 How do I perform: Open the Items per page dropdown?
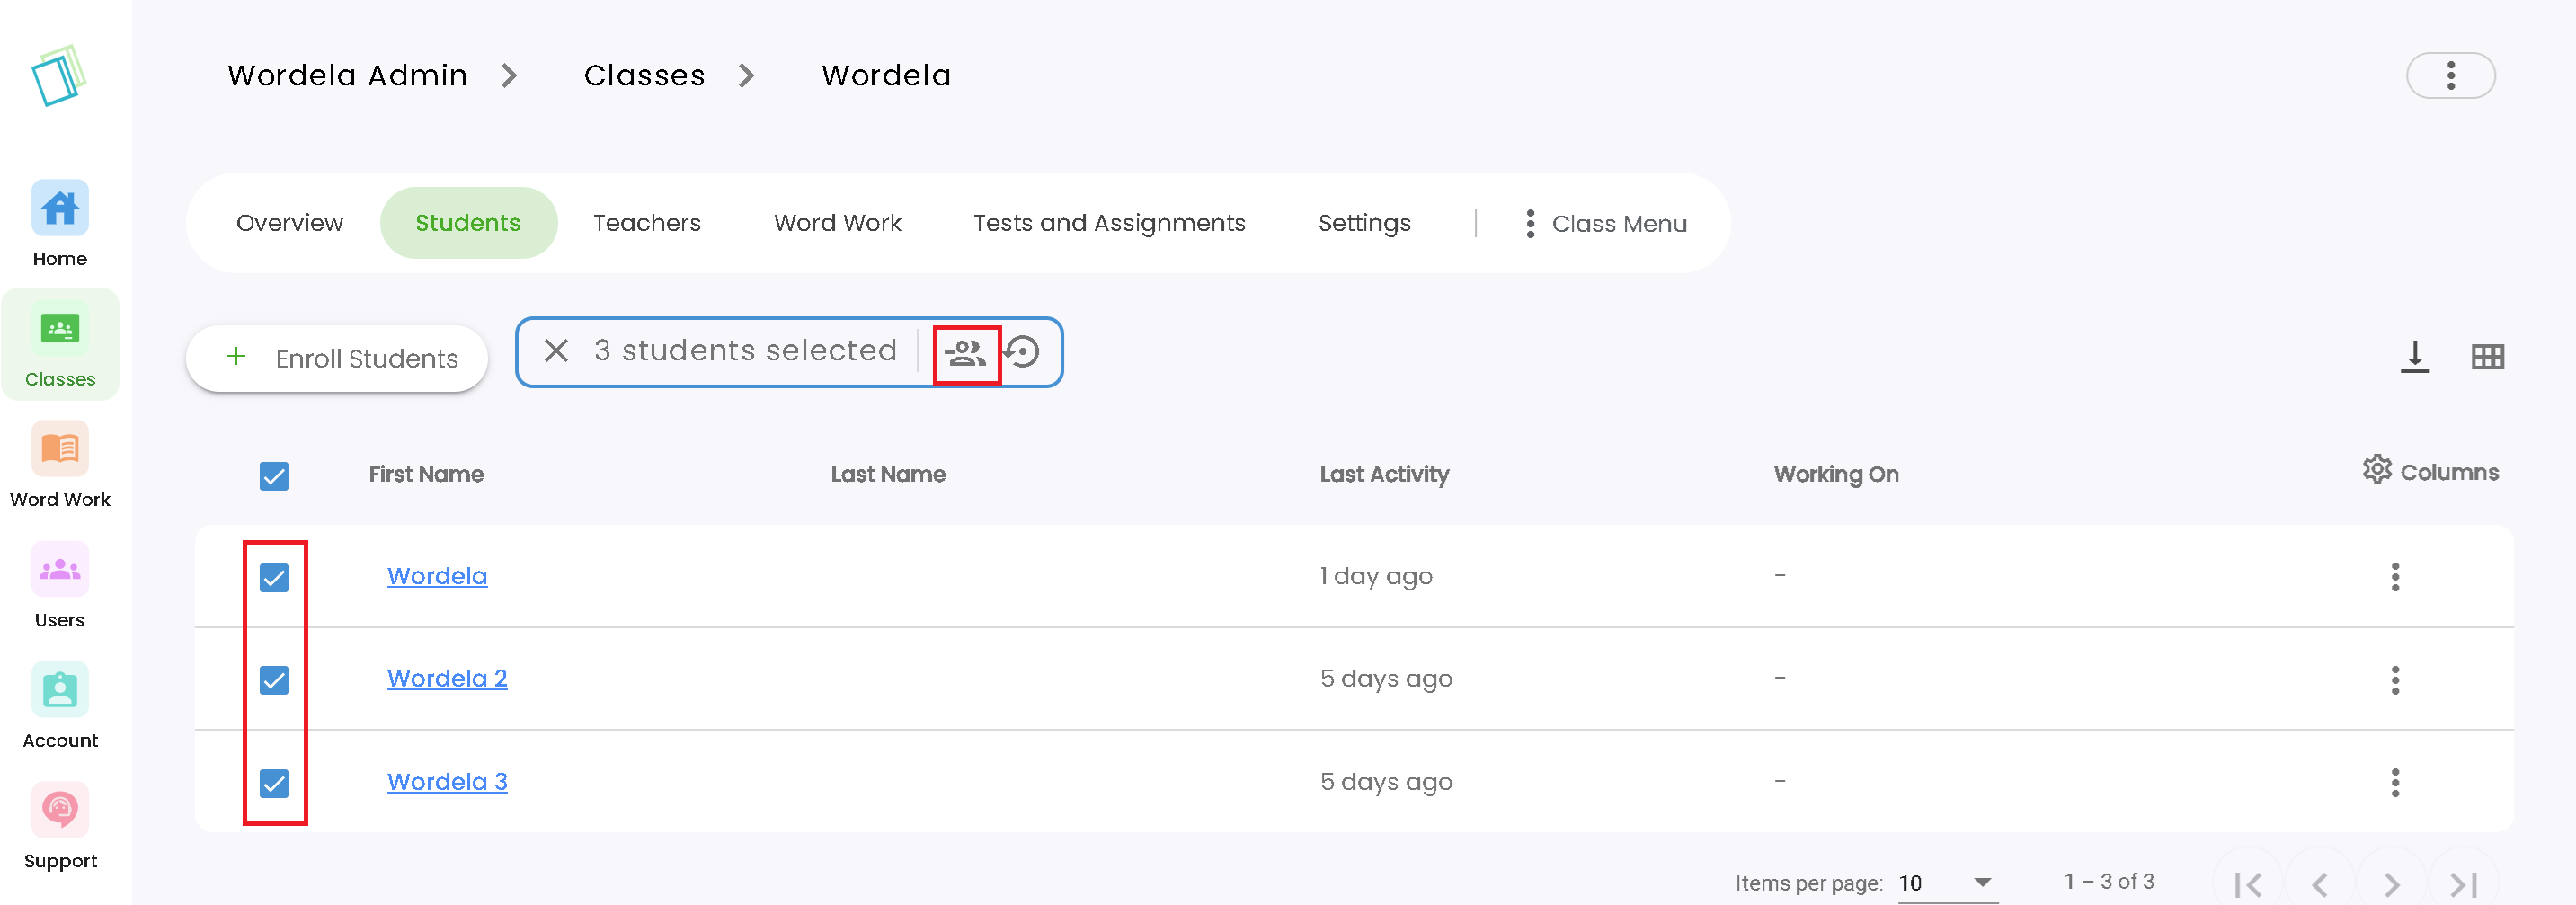pos(1941,883)
